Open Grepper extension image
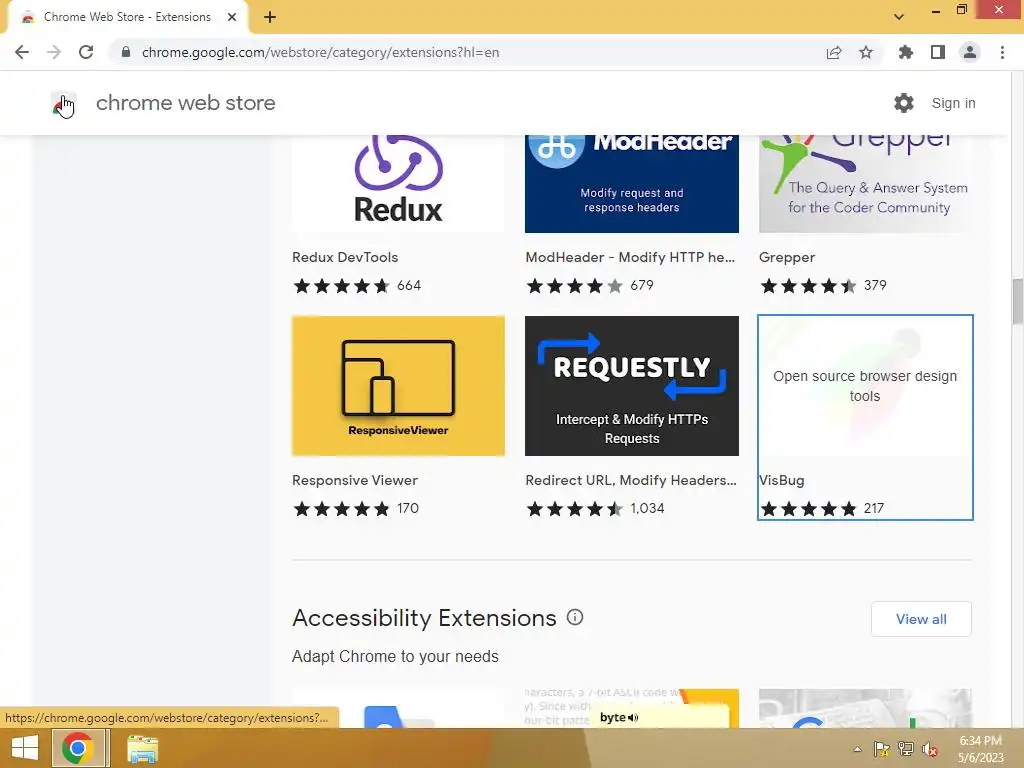The height and width of the screenshot is (768, 1024). coord(865,184)
